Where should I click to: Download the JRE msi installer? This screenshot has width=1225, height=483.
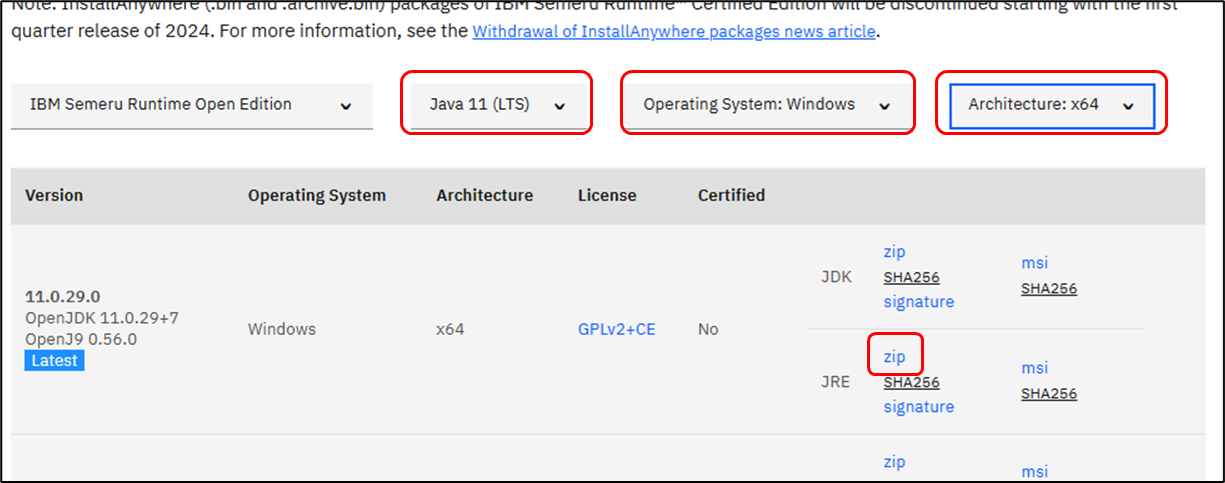click(1034, 368)
